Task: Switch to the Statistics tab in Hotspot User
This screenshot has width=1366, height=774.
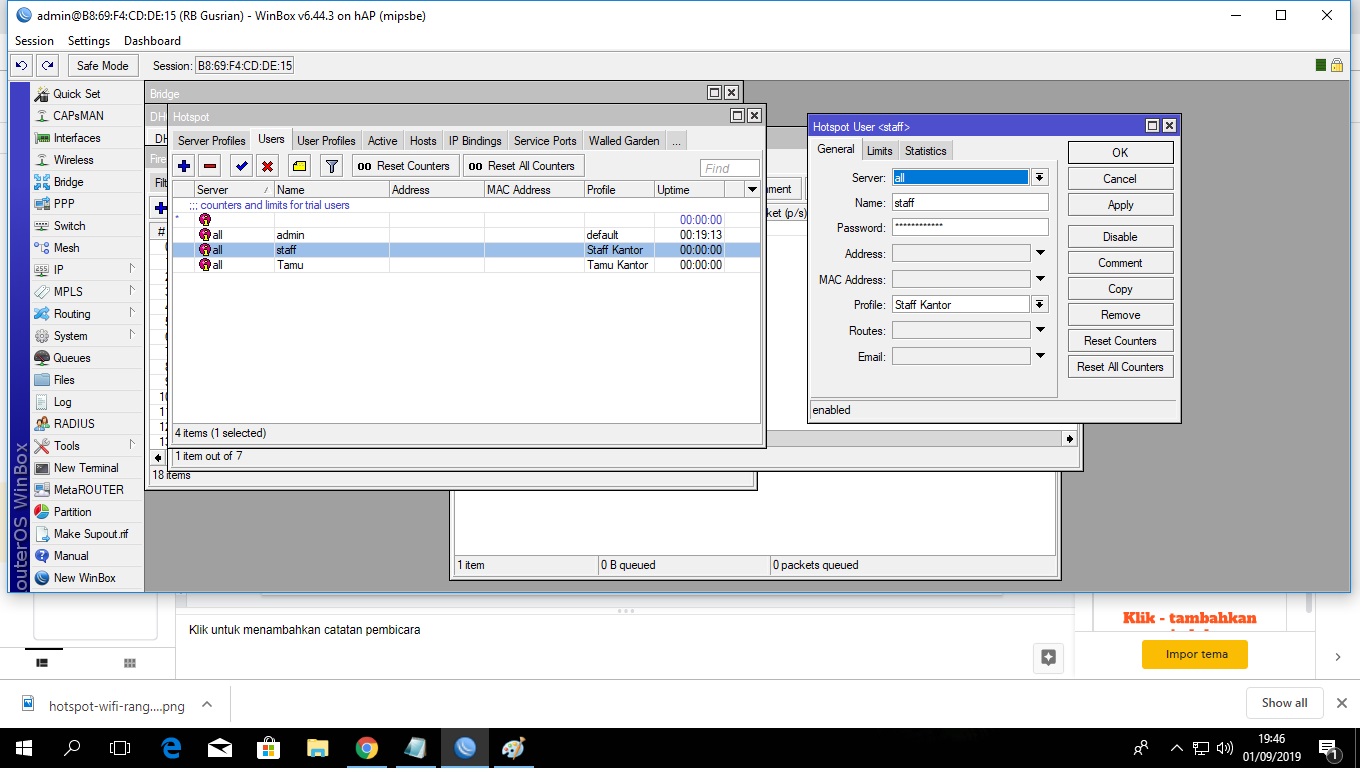Action: [x=925, y=151]
